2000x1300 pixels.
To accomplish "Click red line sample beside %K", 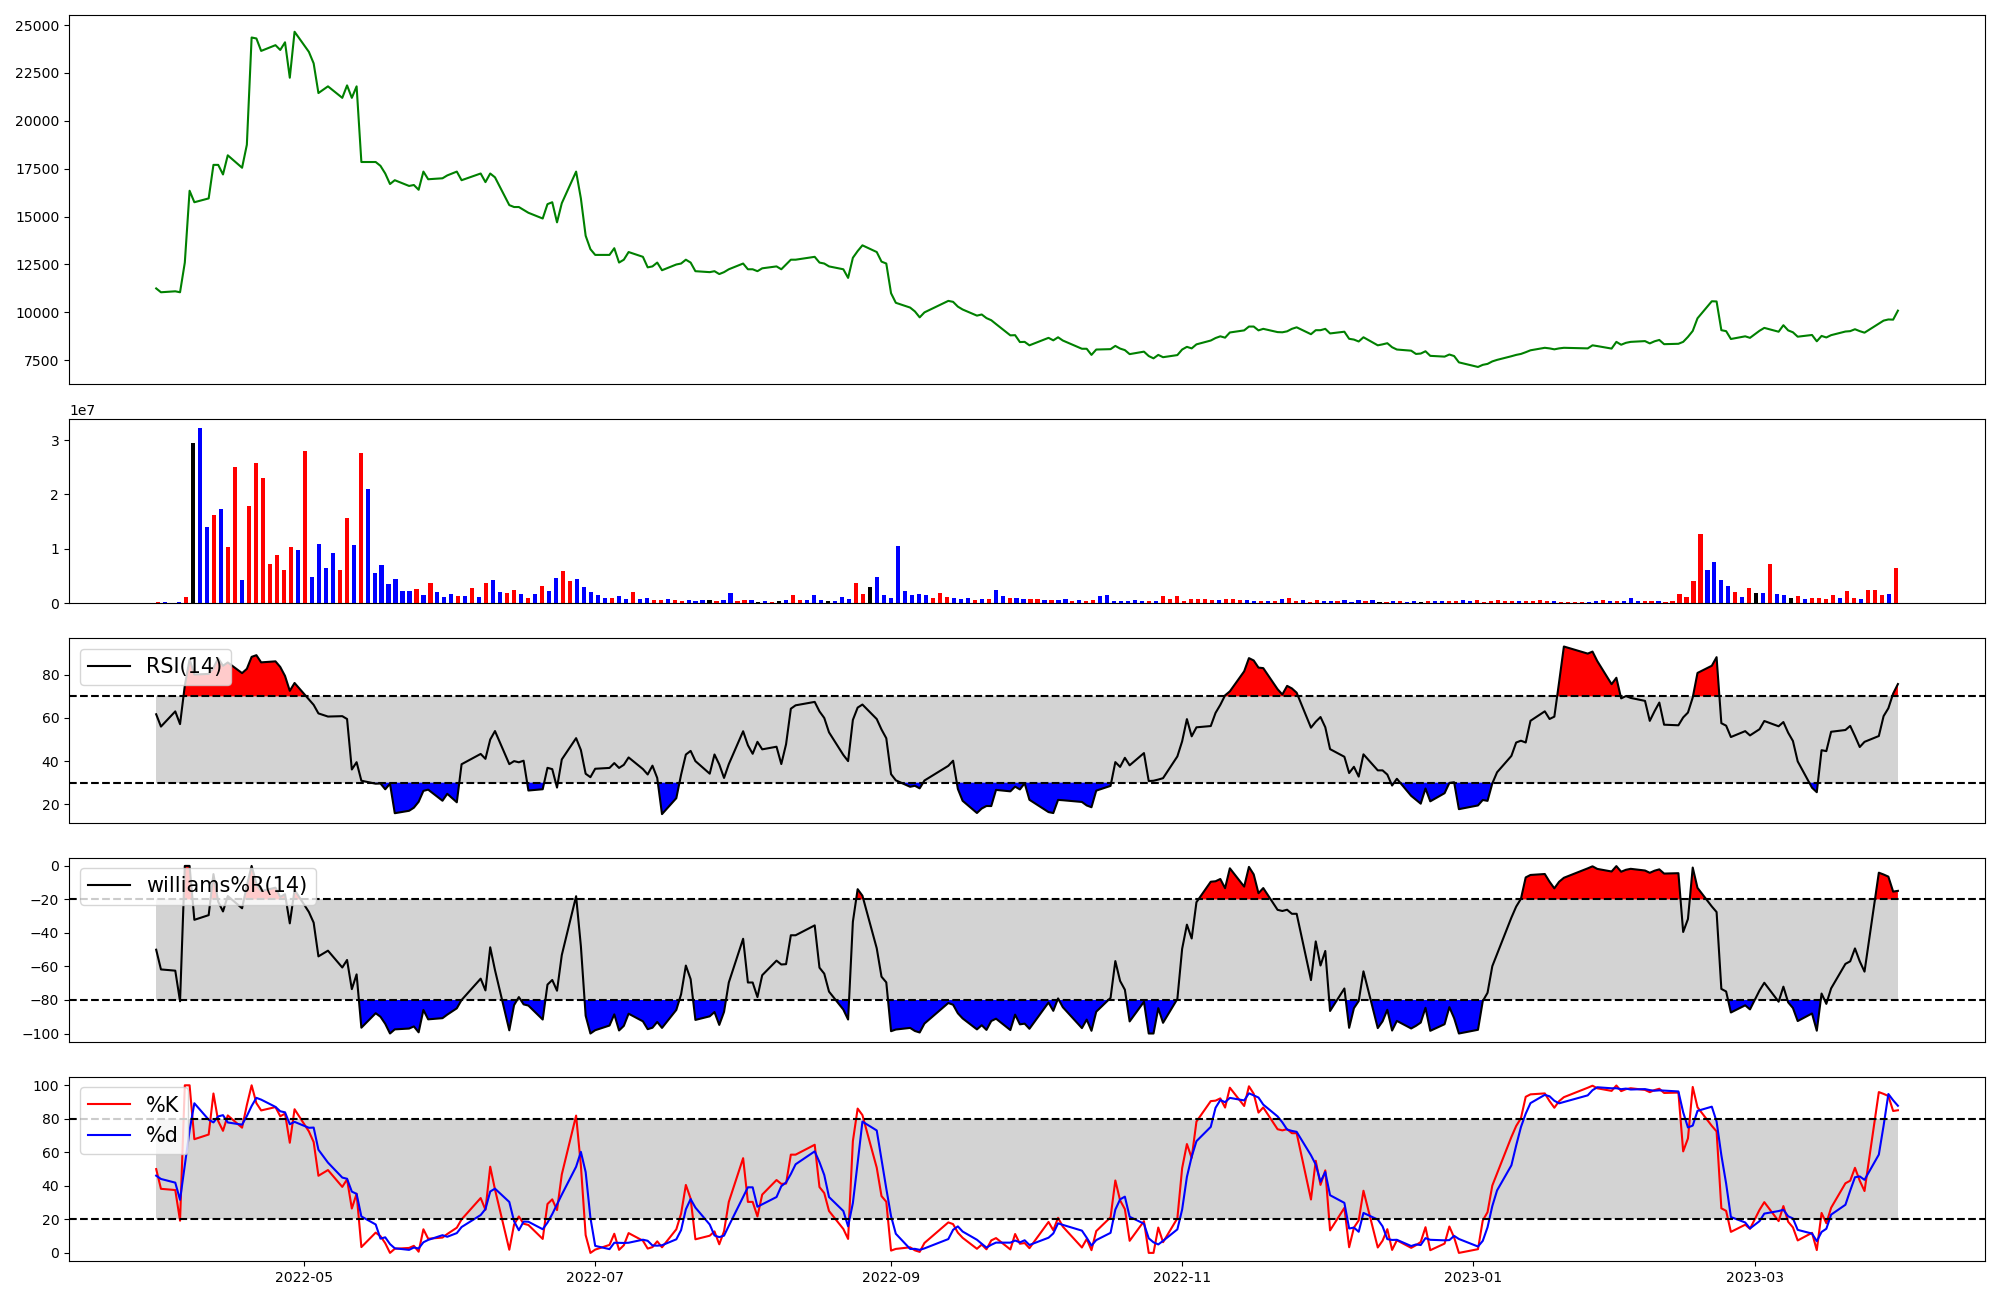I will 109,1105.
